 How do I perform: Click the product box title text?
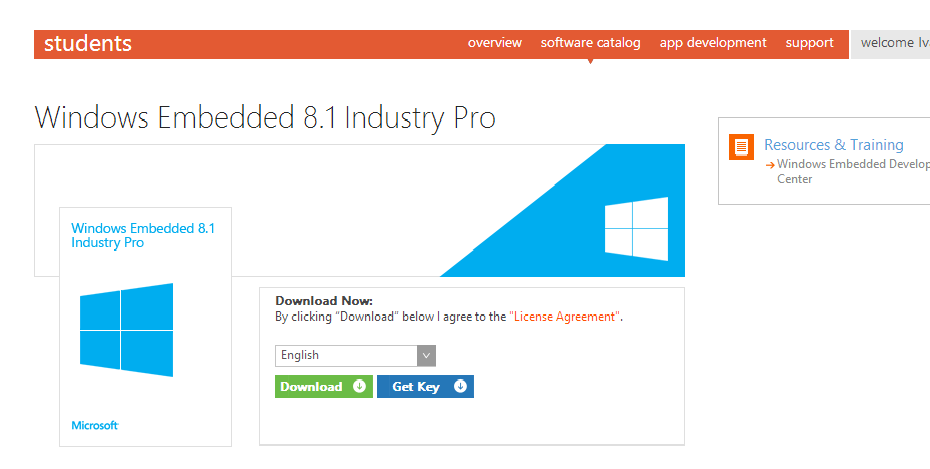[x=143, y=235]
